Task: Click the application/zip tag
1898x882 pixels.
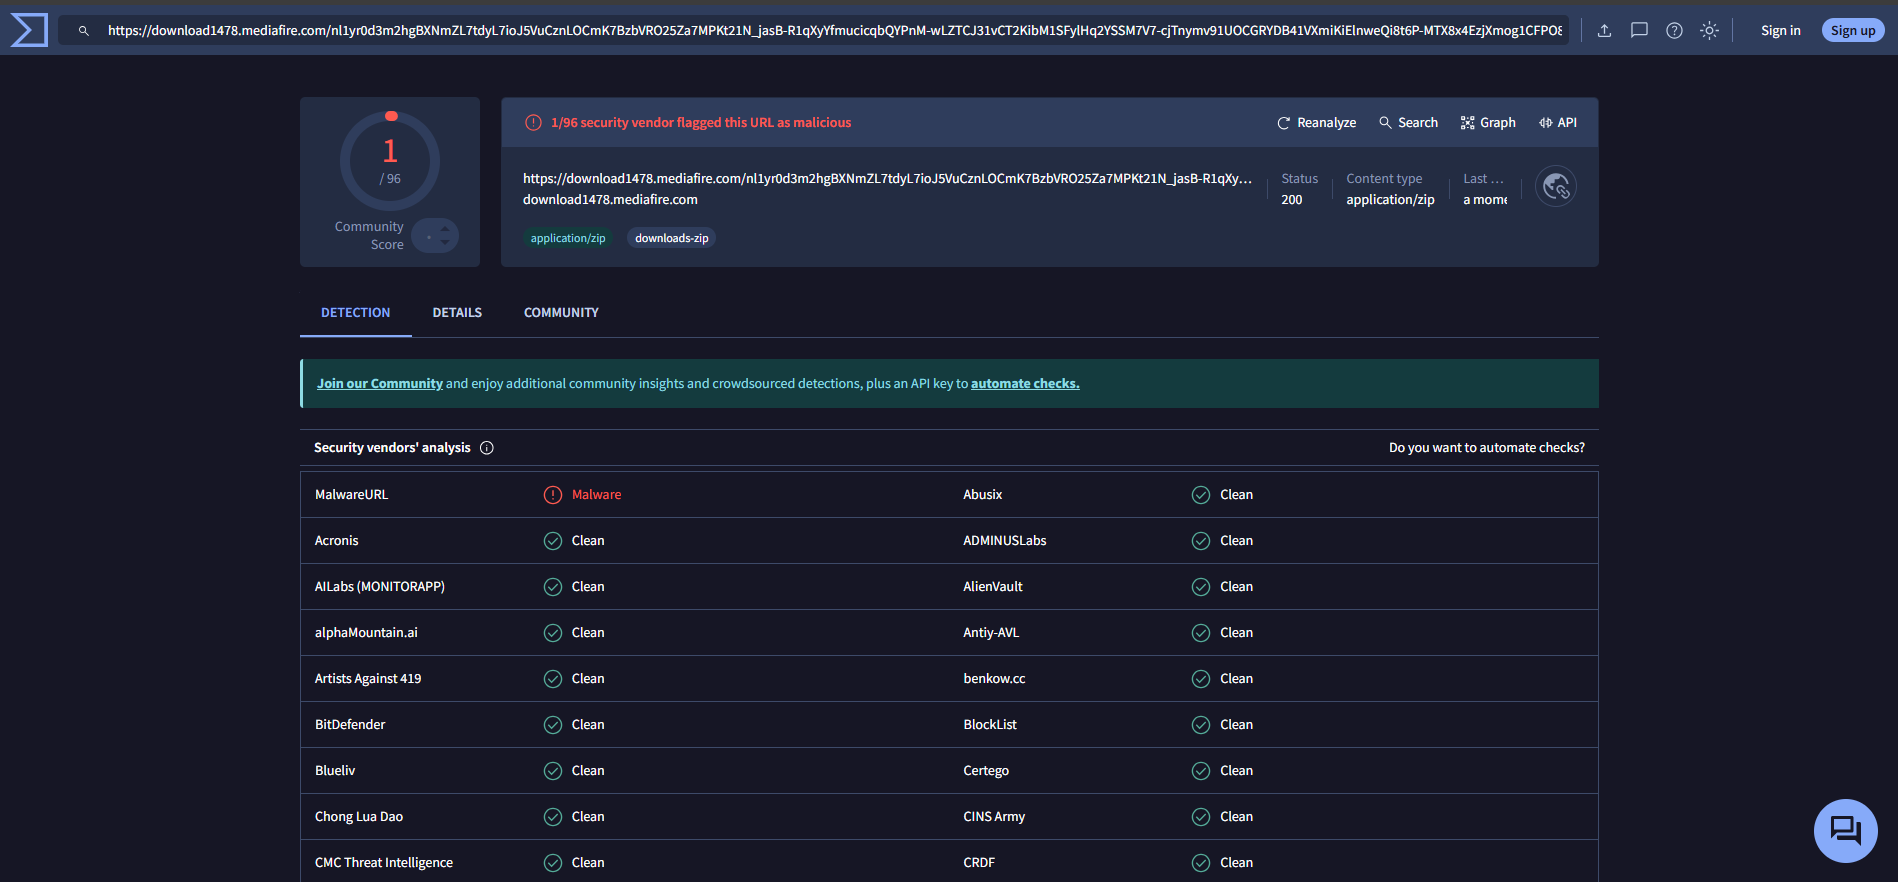Action: click(568, 238)
